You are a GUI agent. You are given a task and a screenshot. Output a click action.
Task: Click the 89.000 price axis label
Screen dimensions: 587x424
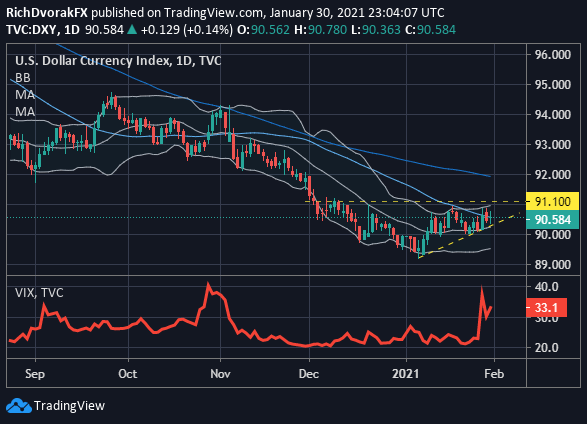[x=553, y=265]
